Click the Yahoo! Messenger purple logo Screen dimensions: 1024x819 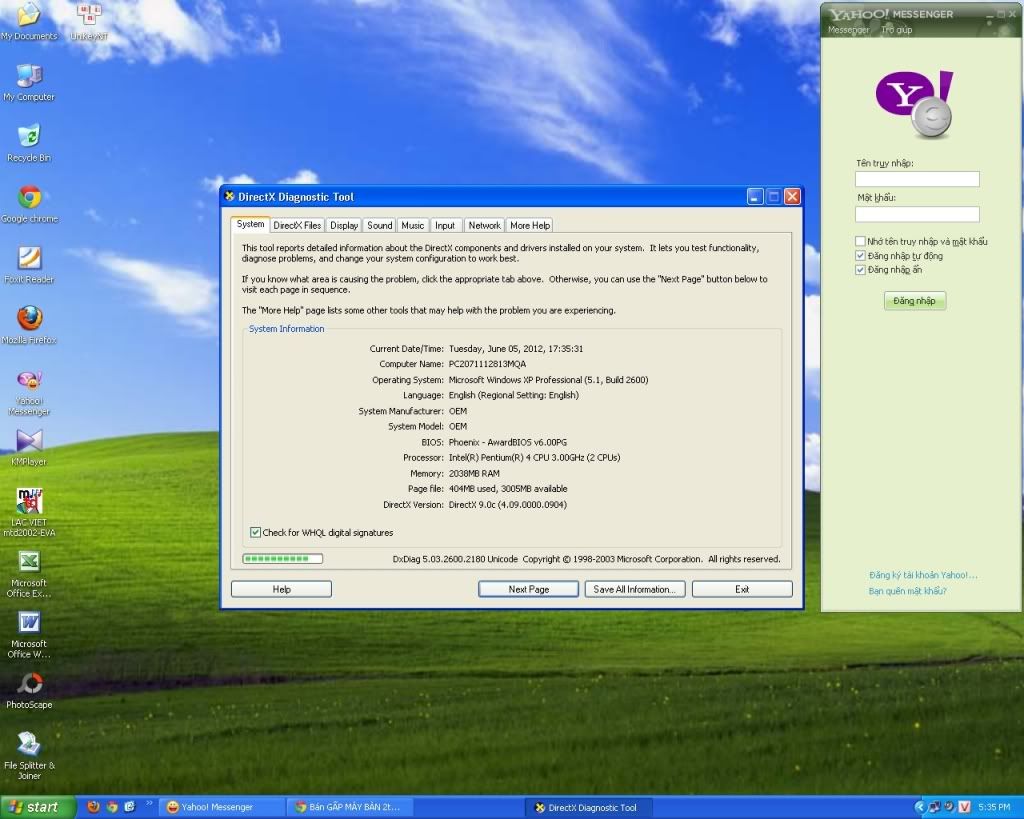click(914, 103)
